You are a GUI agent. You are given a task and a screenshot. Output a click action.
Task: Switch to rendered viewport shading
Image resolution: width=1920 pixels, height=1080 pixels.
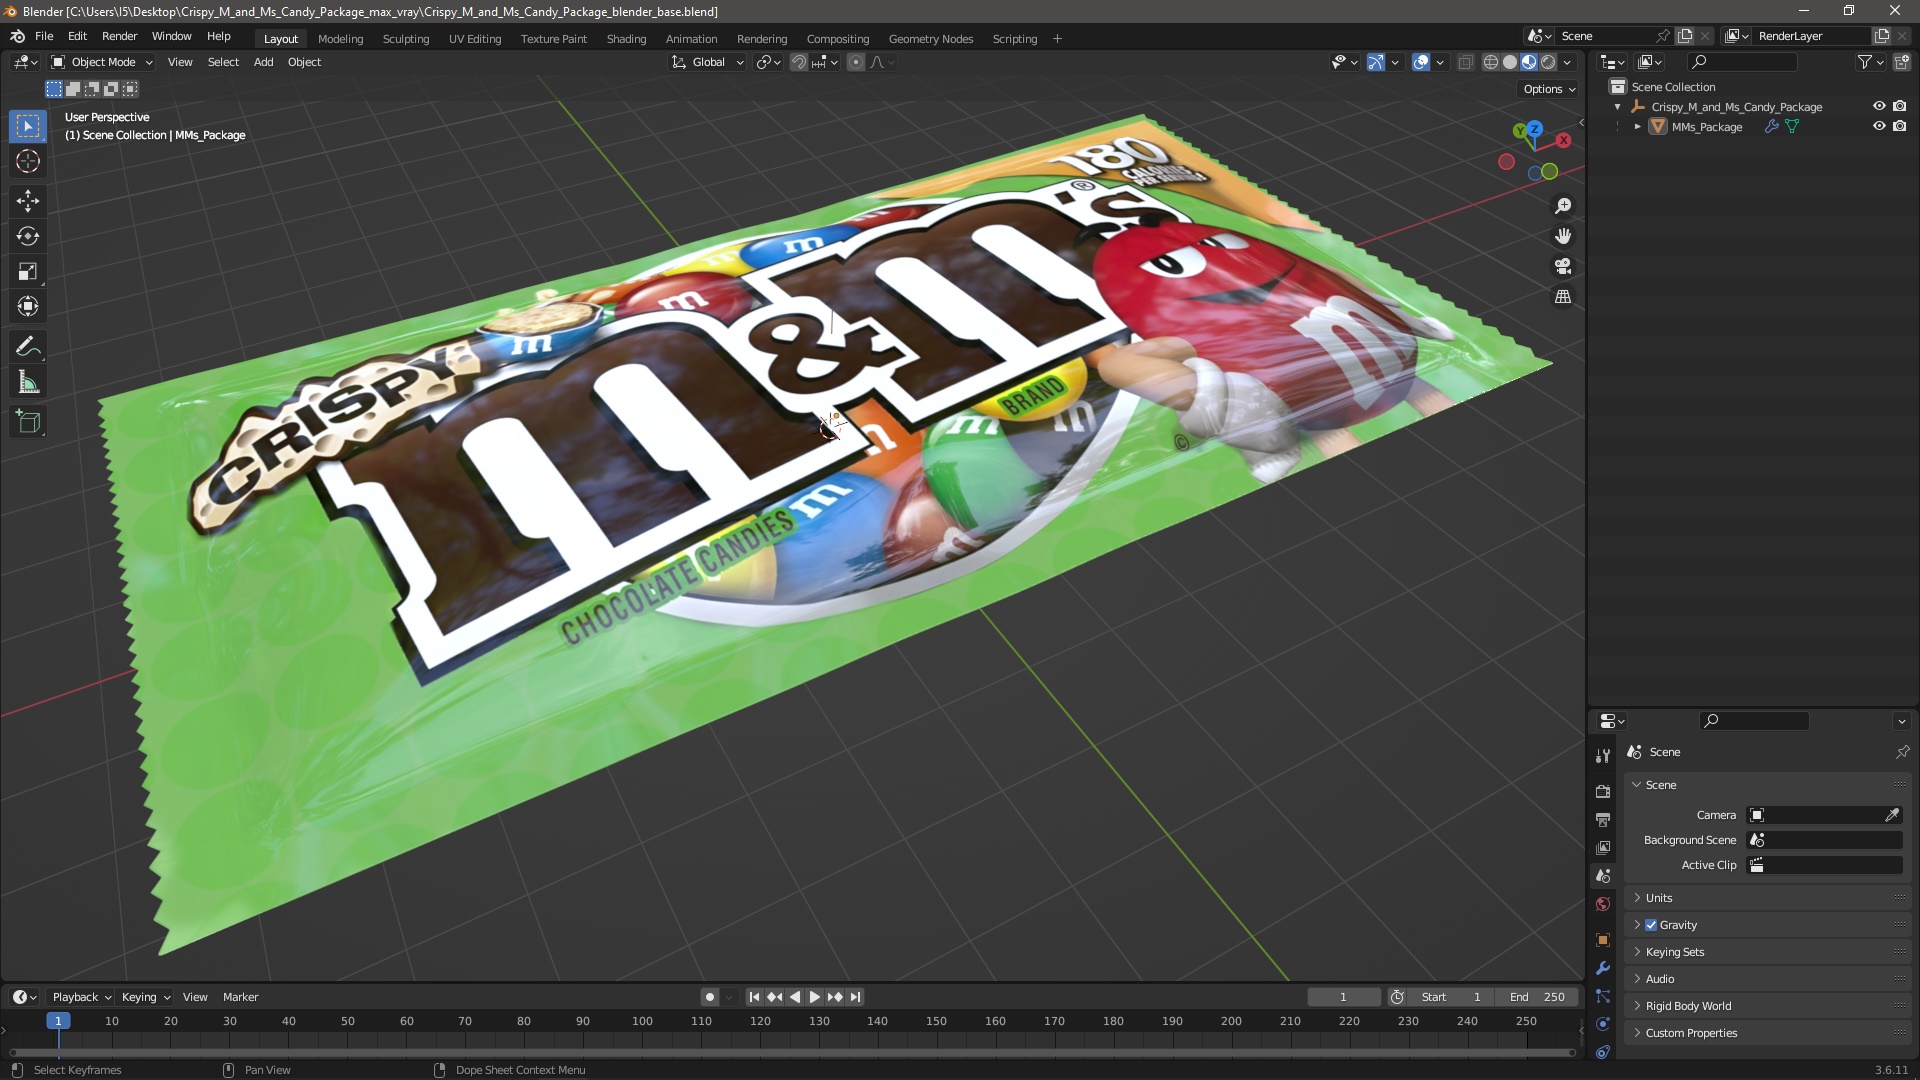pyautogui.click(x=1548, y=62)
